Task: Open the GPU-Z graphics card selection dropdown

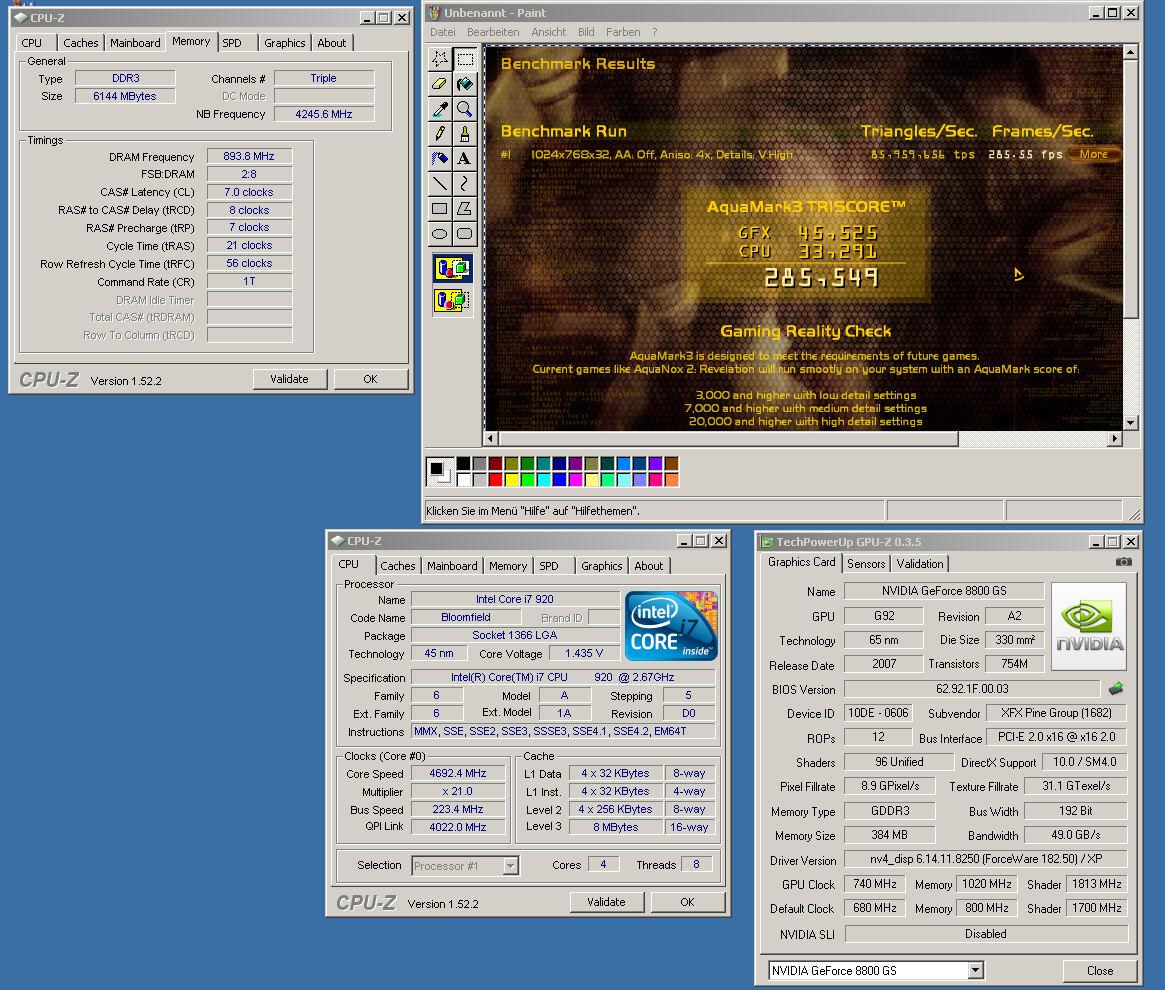Action: click(976, 970)
